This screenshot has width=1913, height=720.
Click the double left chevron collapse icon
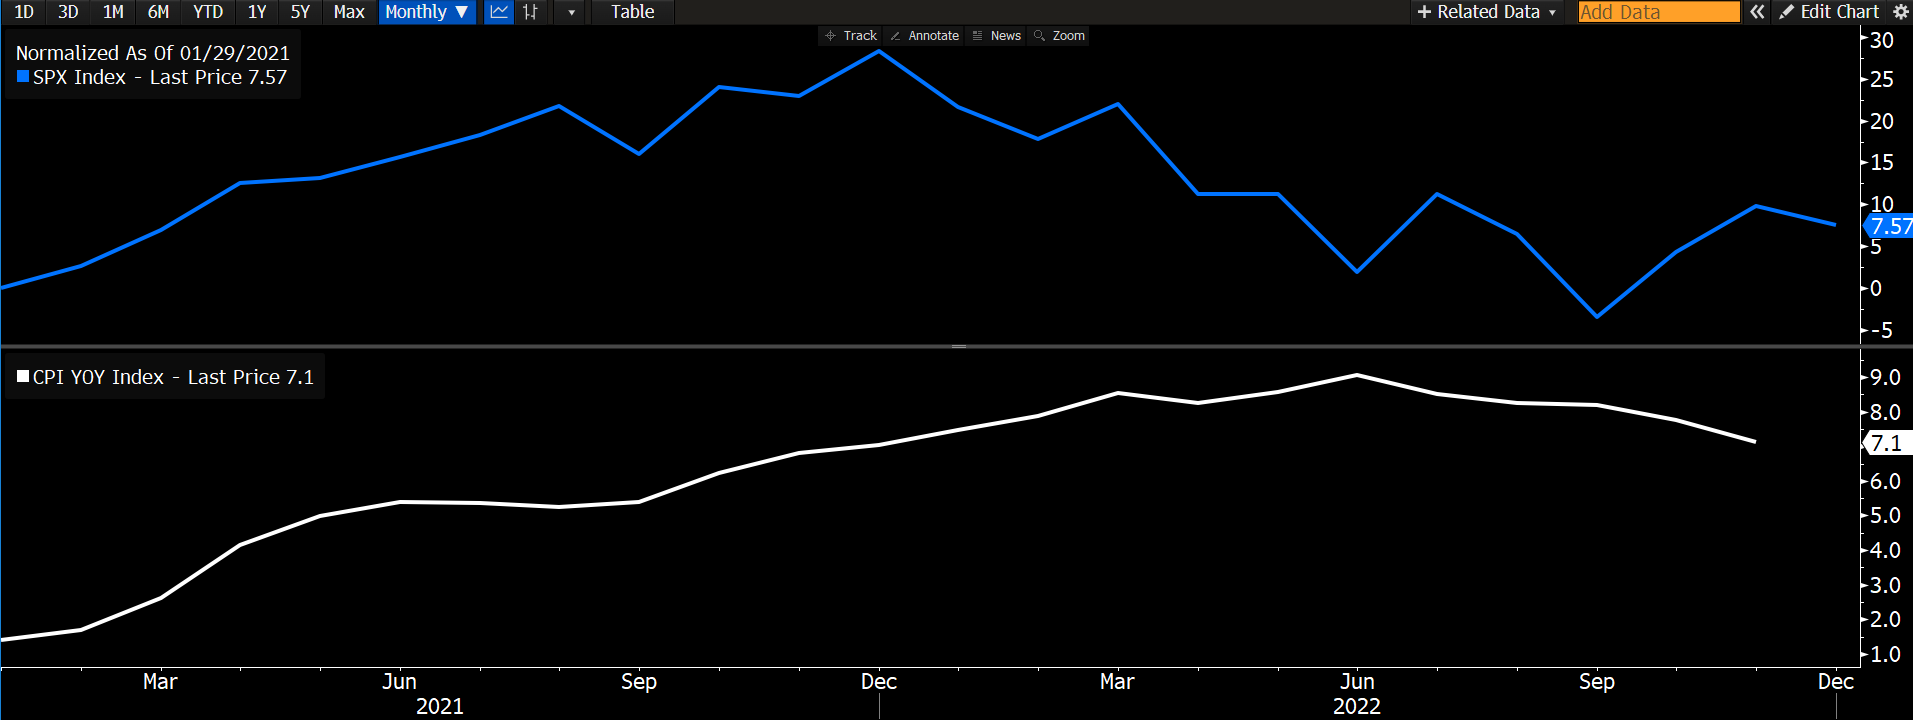pyautogui.click(x=1757, y=12)
